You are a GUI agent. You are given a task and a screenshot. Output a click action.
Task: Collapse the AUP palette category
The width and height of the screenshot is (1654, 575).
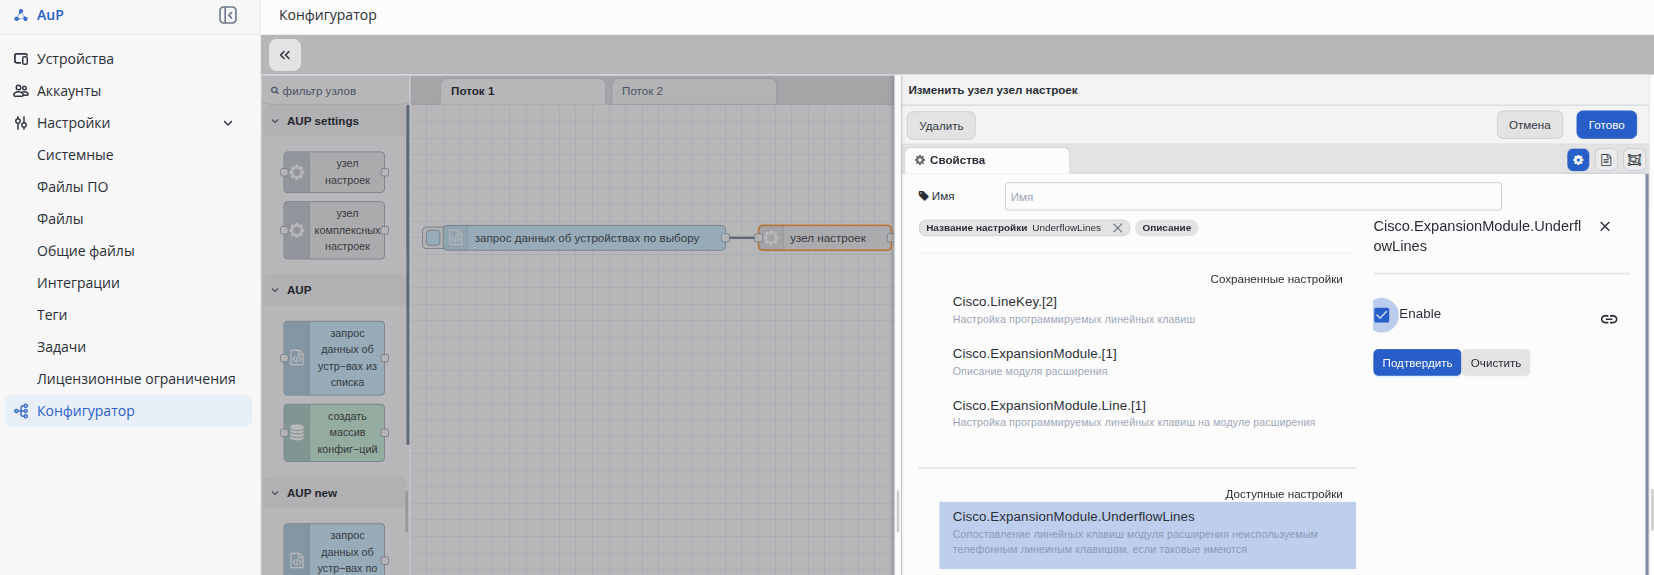click(x=276, y=290)
